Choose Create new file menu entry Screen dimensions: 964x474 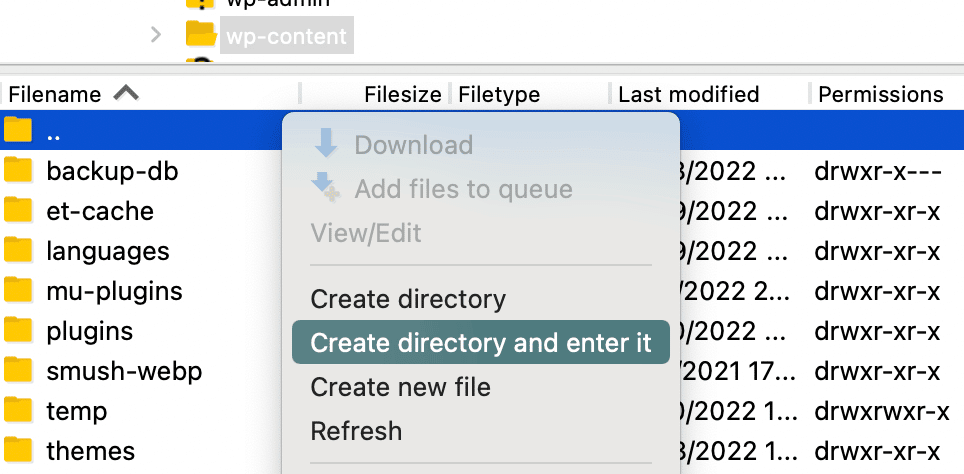[x=400, y=387]
